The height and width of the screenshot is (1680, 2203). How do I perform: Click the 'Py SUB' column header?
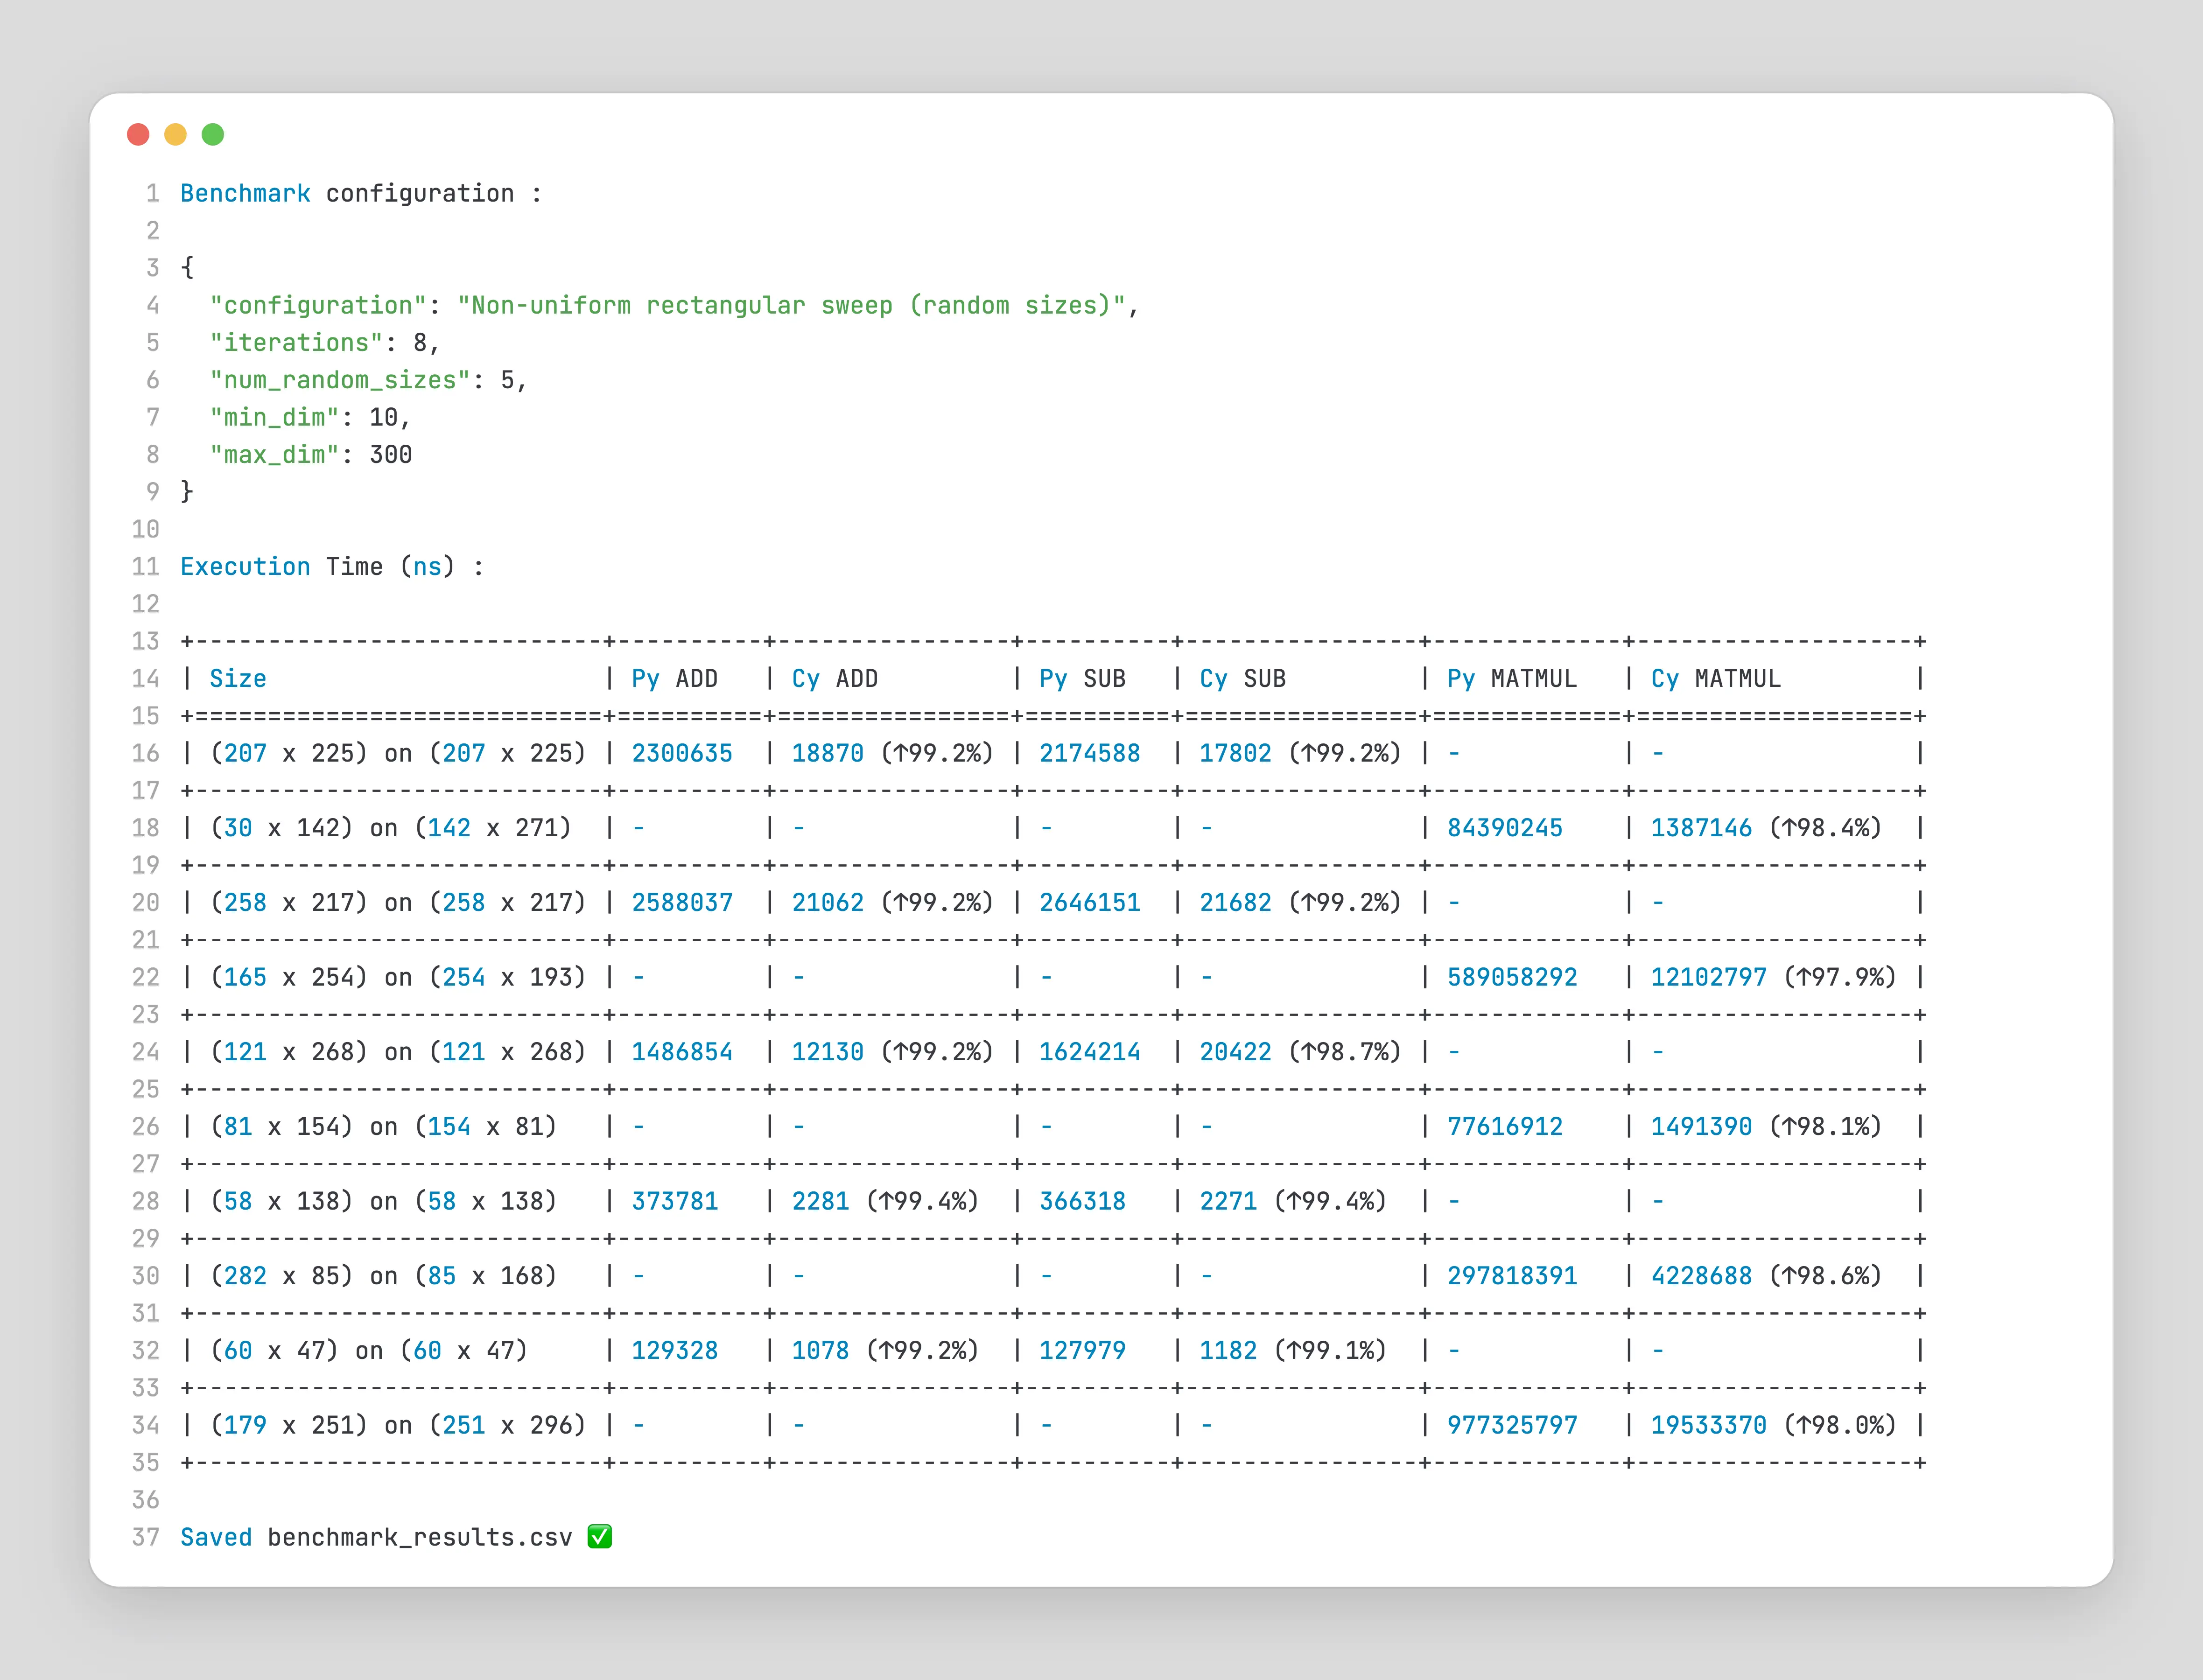[x=1082, y=678]
